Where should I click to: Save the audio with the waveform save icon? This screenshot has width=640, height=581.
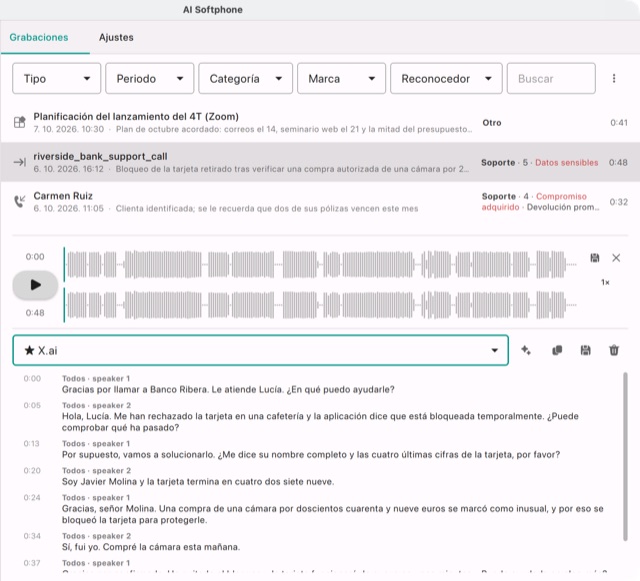(x=595, y=258)
